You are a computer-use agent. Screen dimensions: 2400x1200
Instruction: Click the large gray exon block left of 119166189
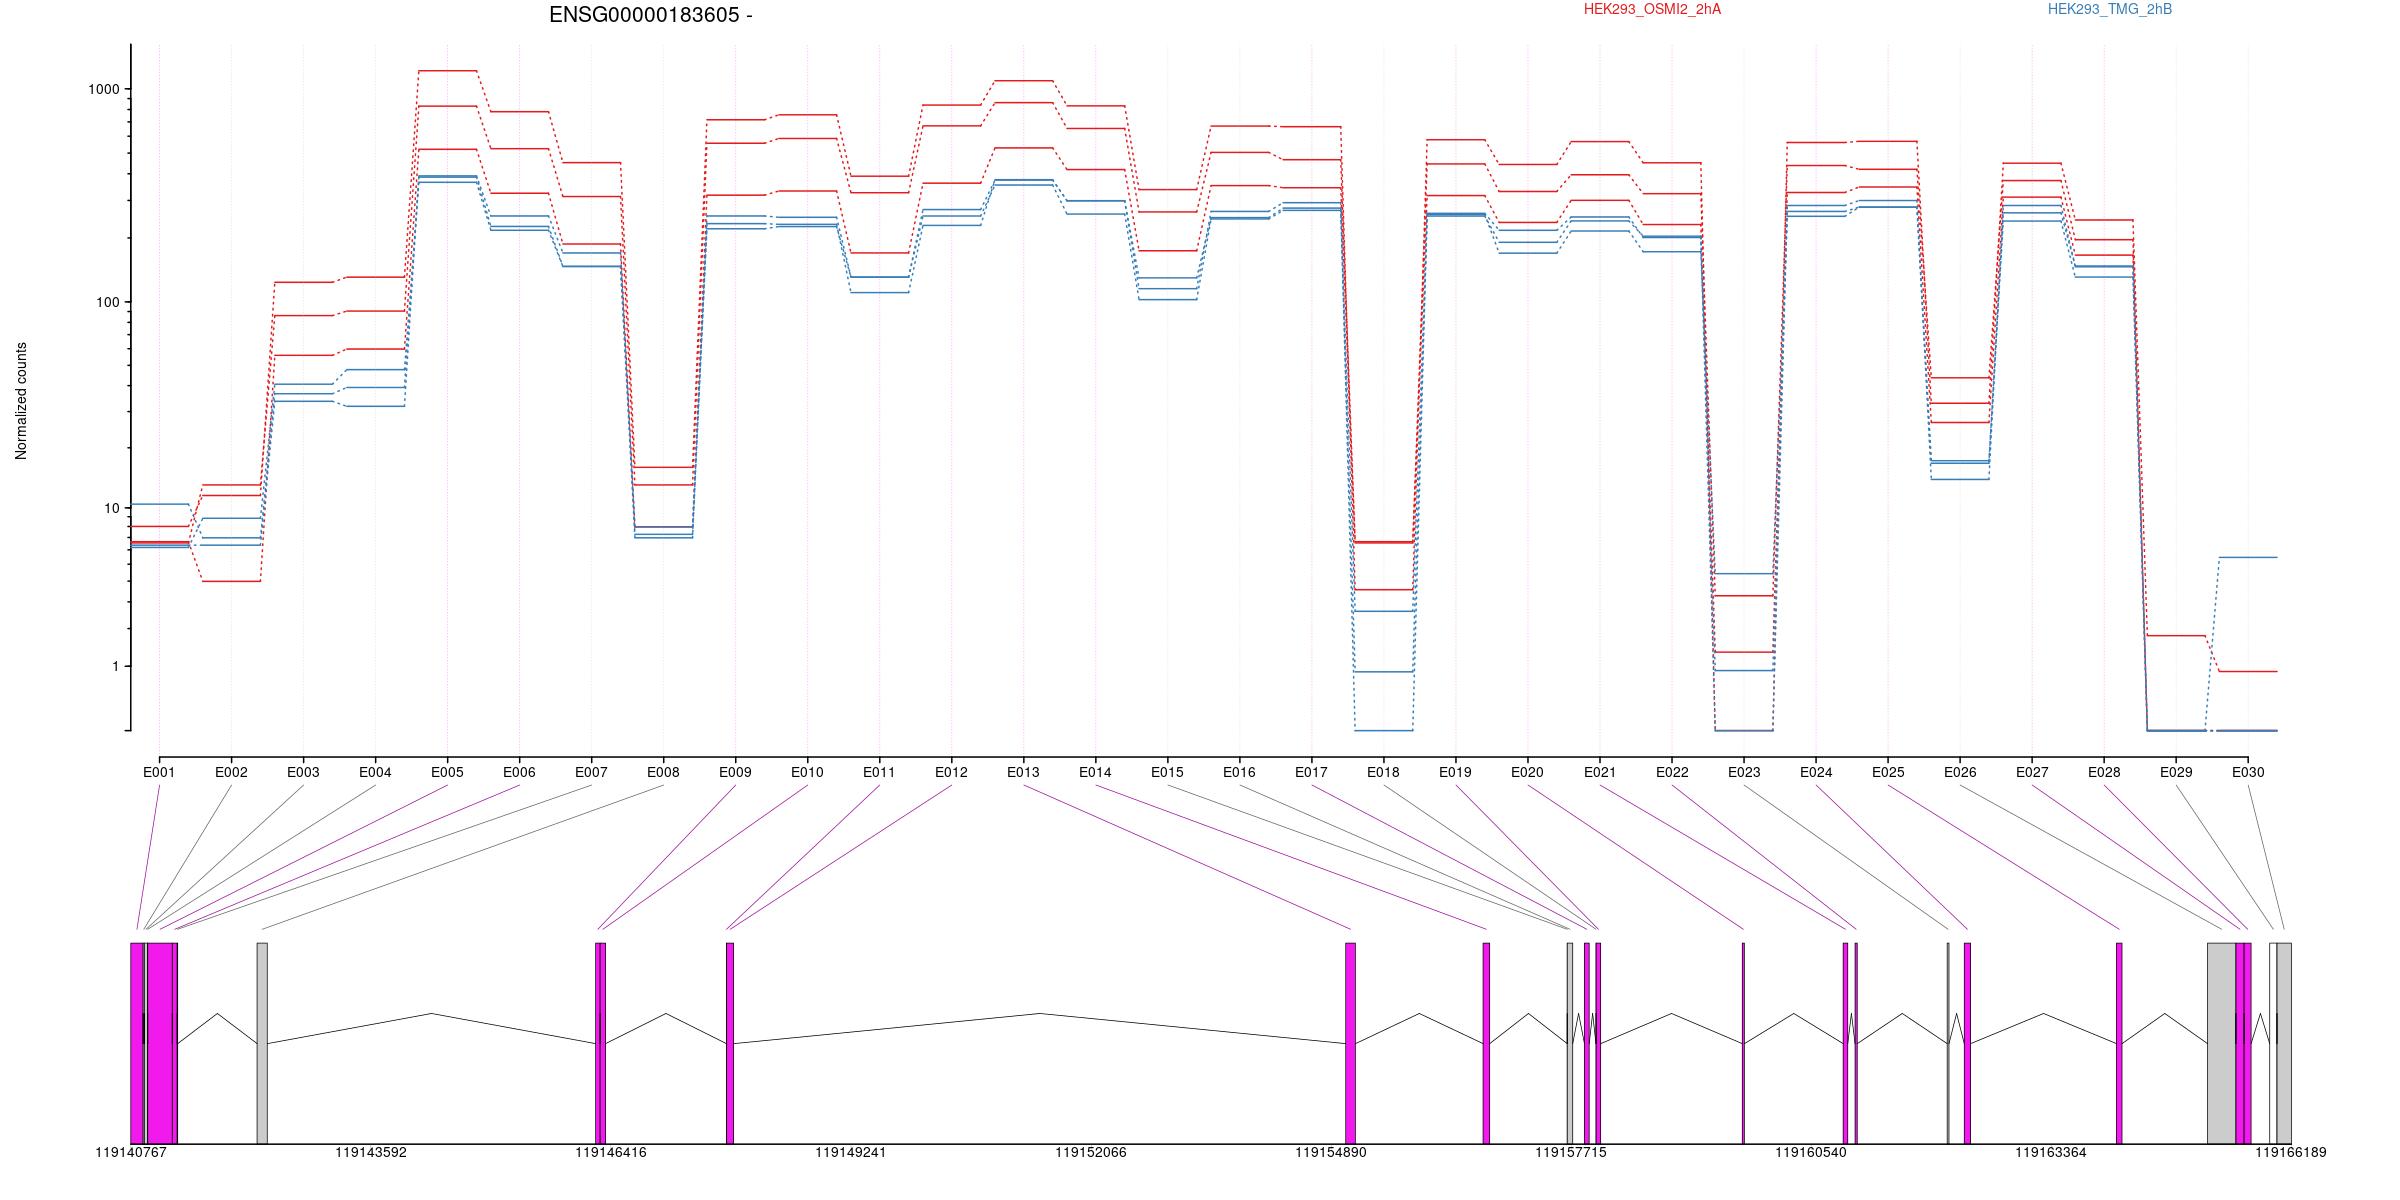(2221, 1043)
